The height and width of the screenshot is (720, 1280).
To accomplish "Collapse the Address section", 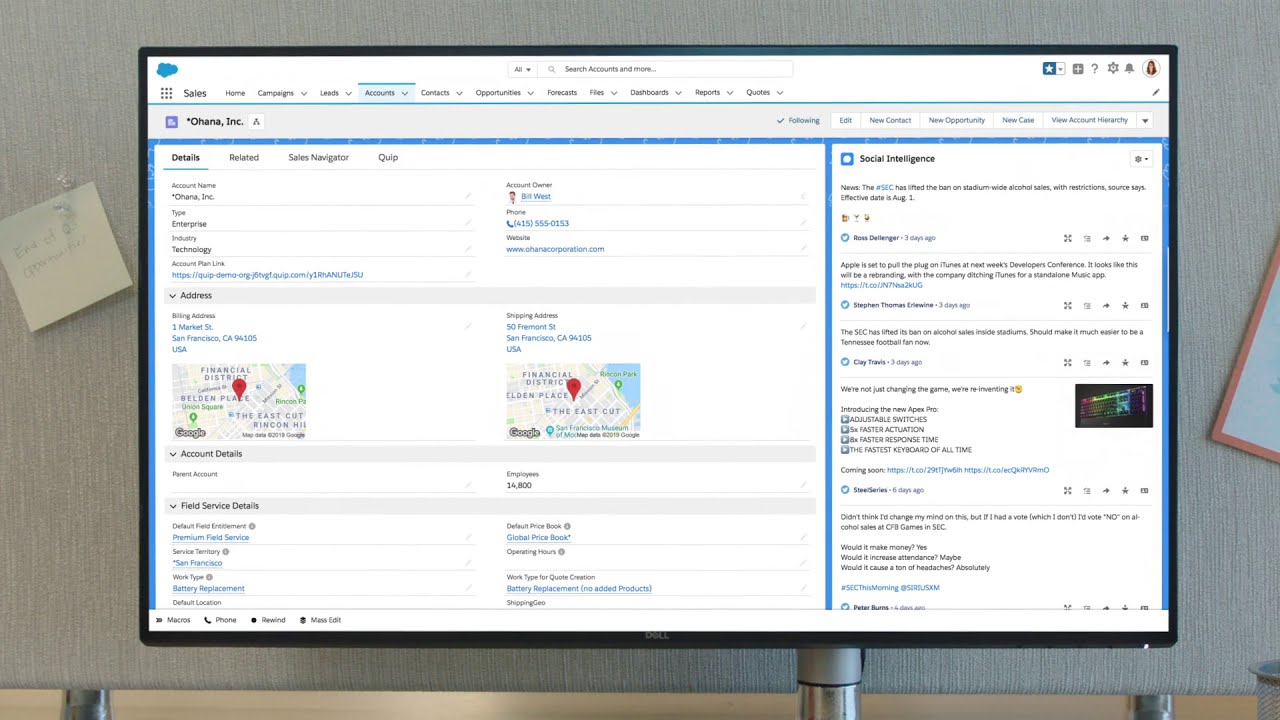I will (x=172, y=296).
